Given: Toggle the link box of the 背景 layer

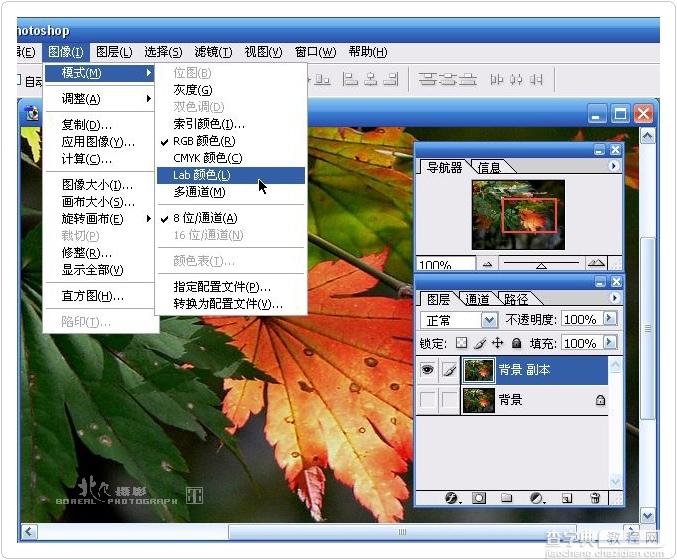Looking at the screenshot, I should click(449, 400).
